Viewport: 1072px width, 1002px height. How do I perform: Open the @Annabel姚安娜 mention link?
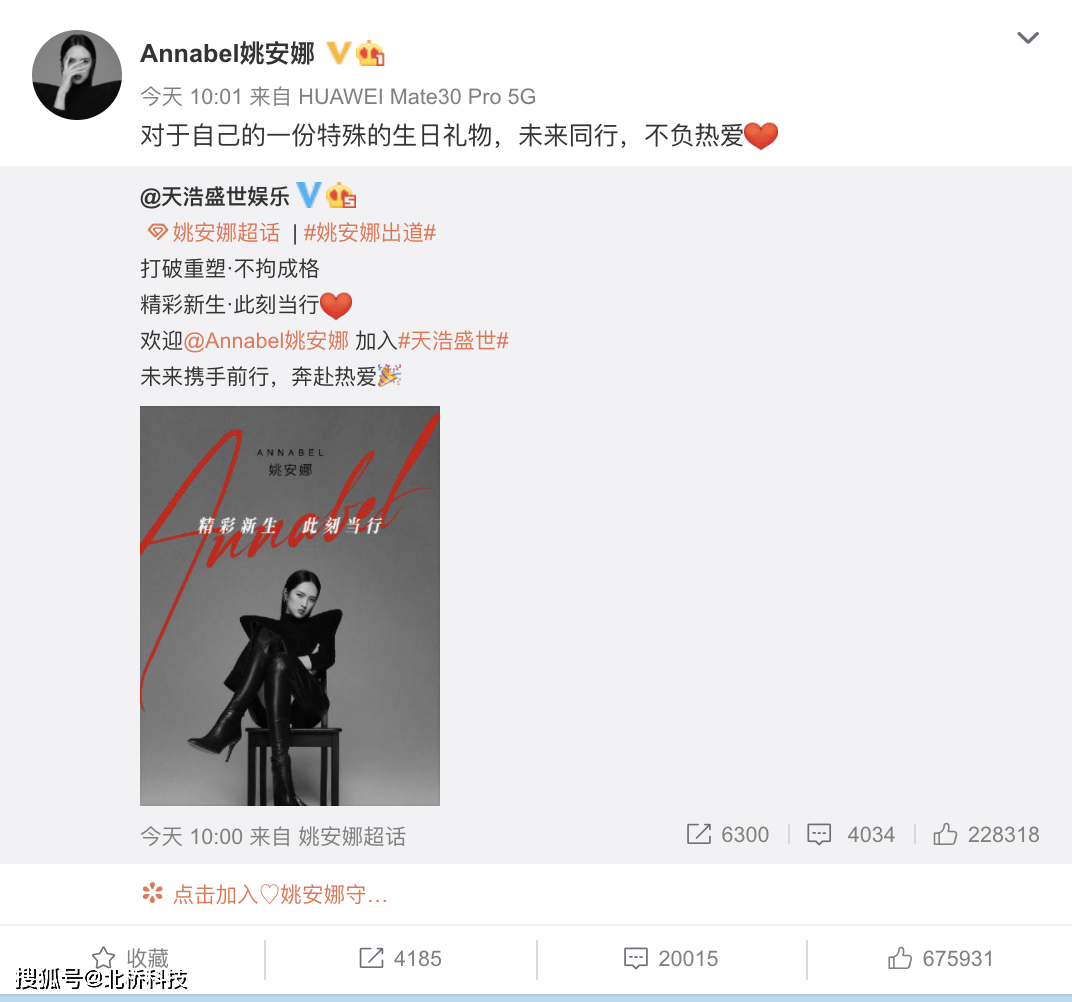(x=267, y=340)
